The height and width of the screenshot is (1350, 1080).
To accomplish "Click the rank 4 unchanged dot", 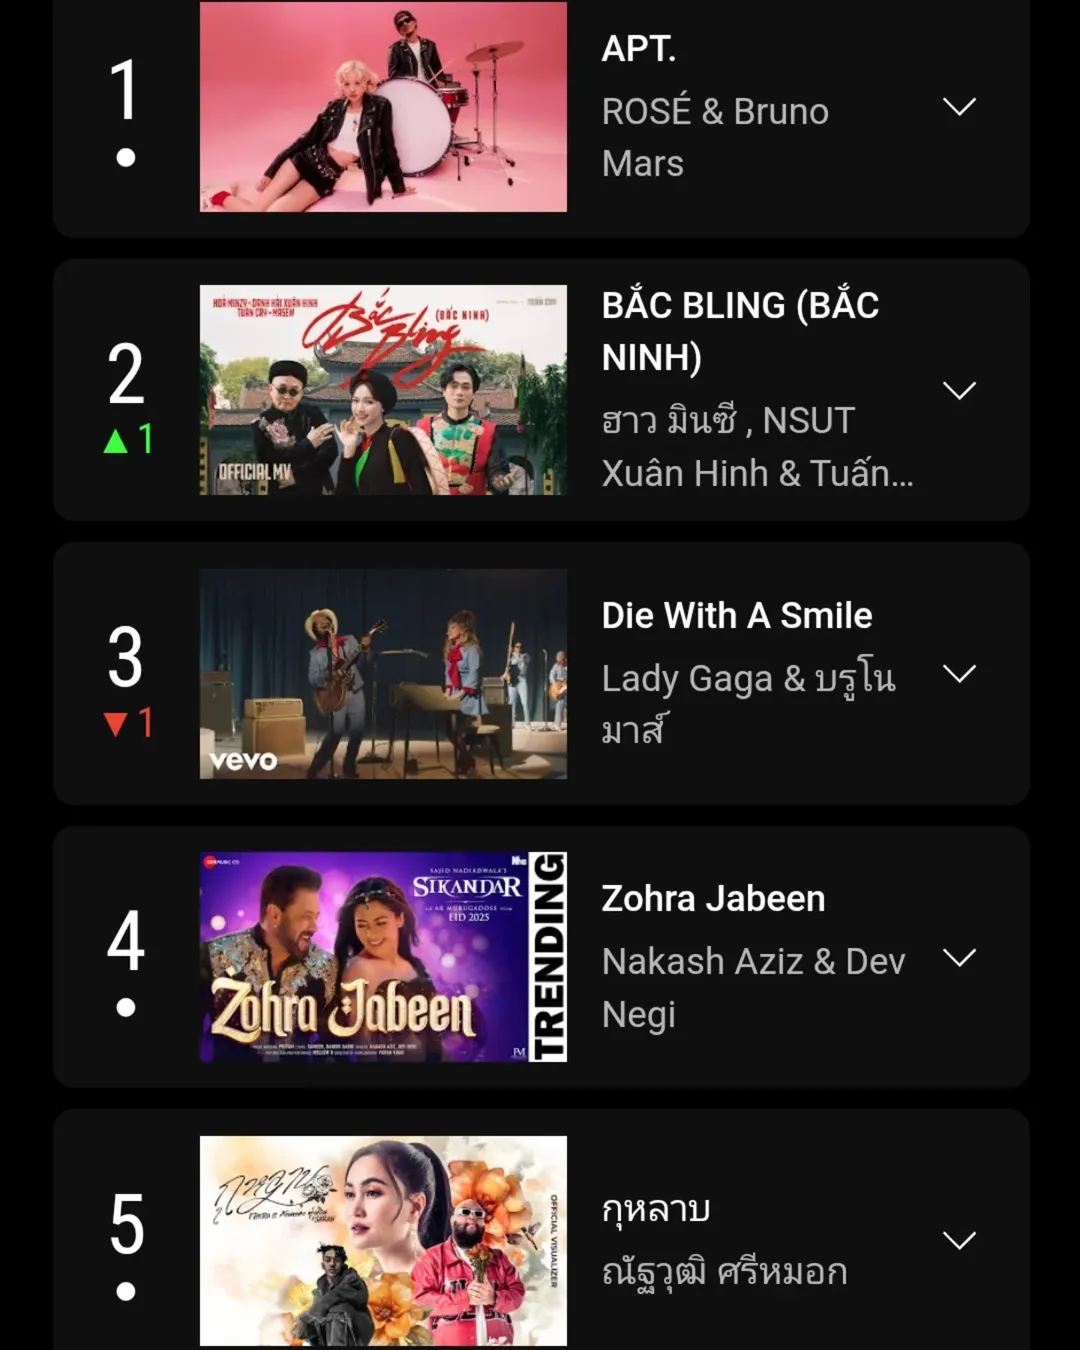I will coord(125,1007).
